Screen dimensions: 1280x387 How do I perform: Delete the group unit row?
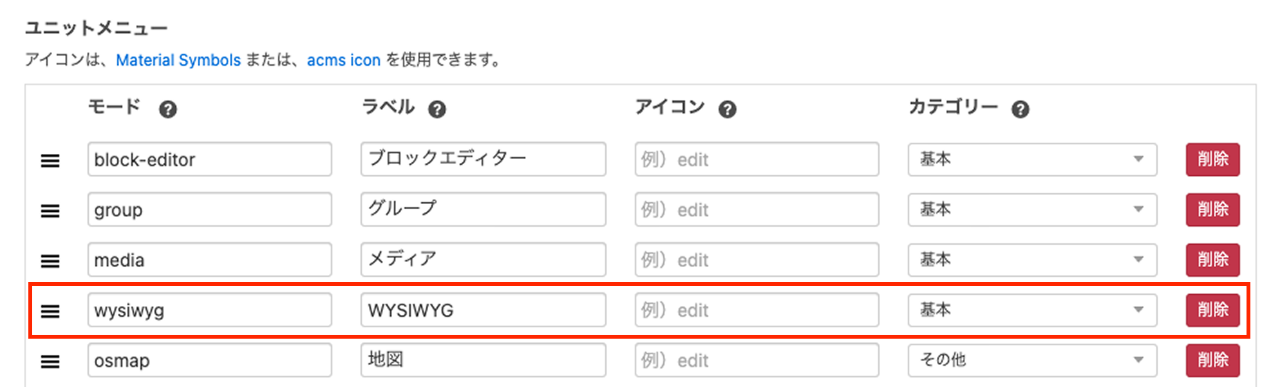tap(1213, 210)
